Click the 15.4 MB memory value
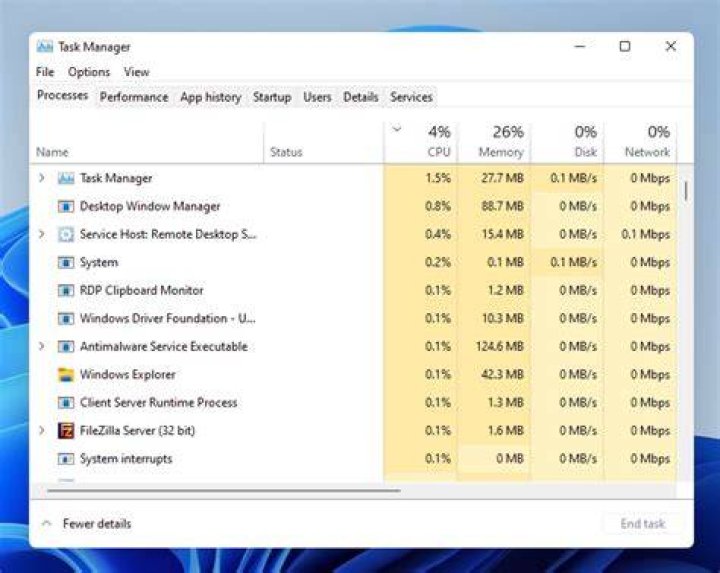Viewport: 720px width, 573px height. click(502, 235)
